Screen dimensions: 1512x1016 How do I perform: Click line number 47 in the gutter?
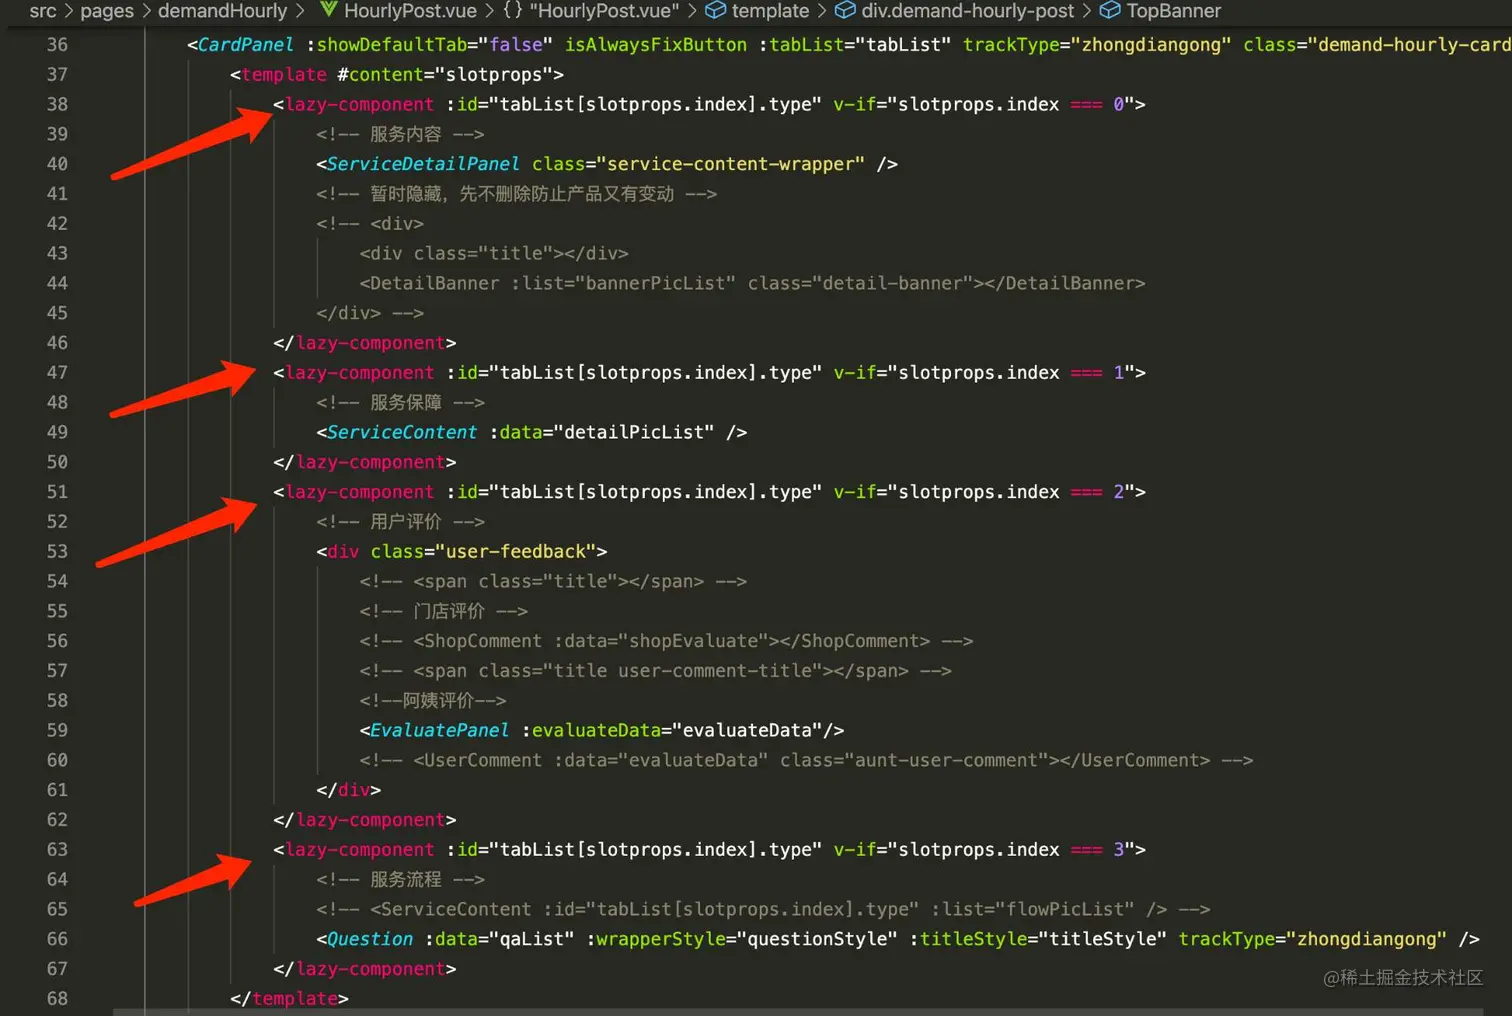click(x=57, y=372)
